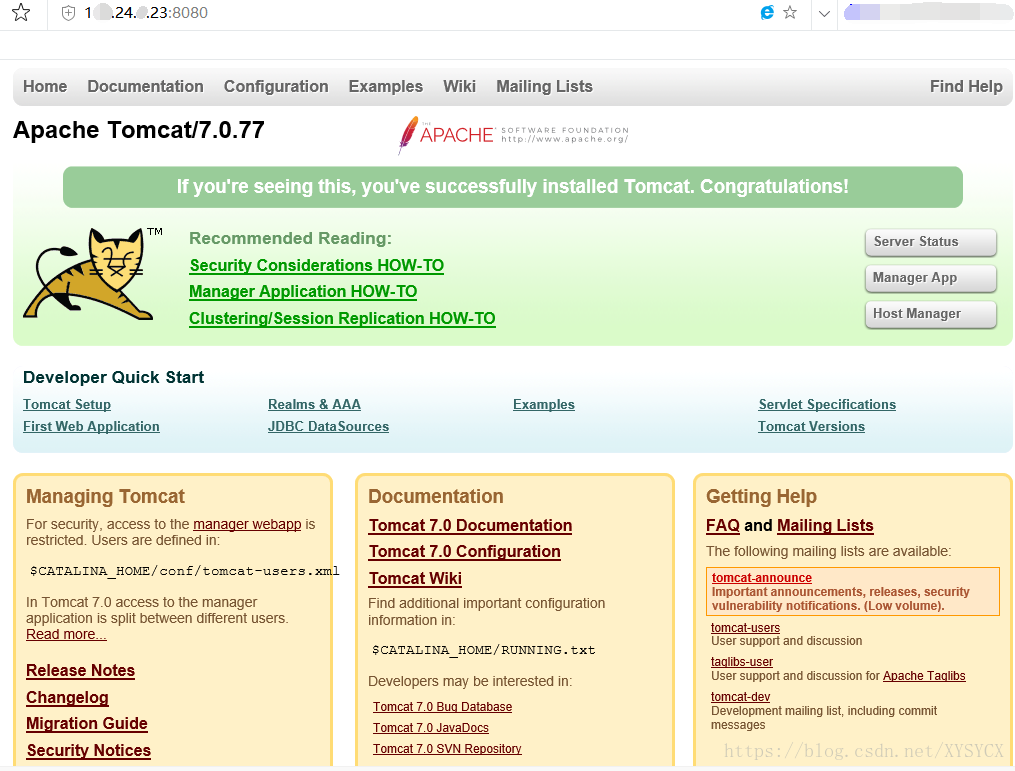1015x771 pixels.
Task: Open Tomcat 7.0 SVN Repository link
Action: pyautogui.click(x=447, y=749)
